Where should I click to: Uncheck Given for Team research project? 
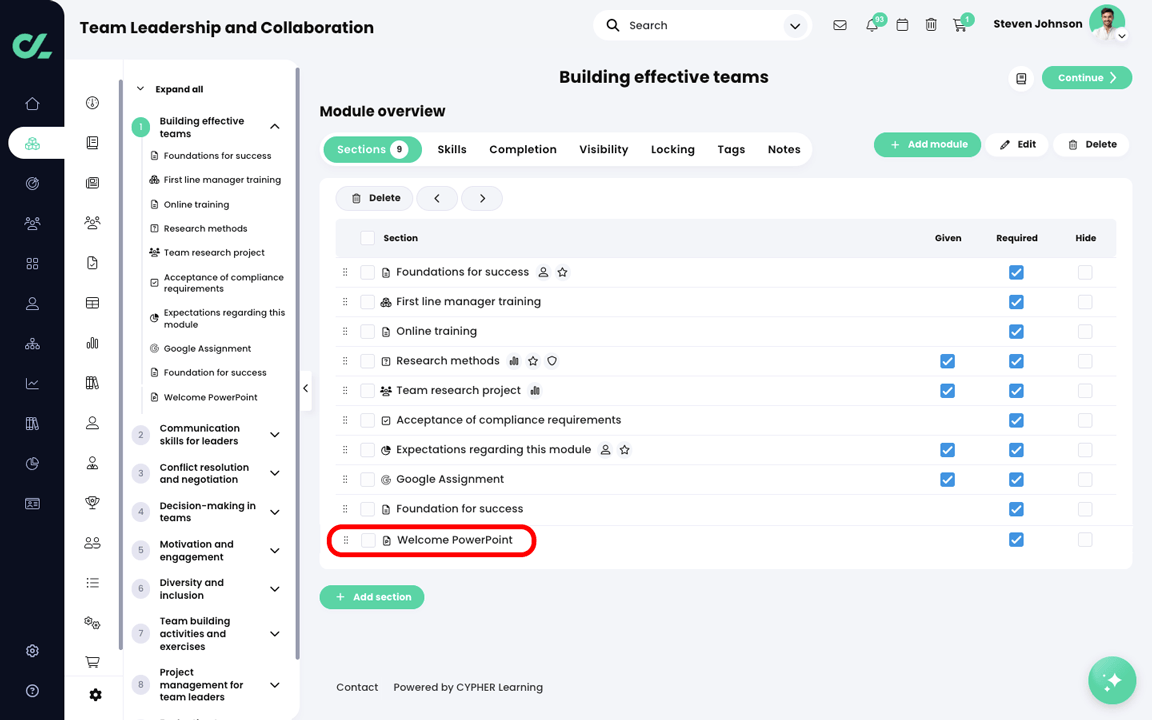pos(948,391)
